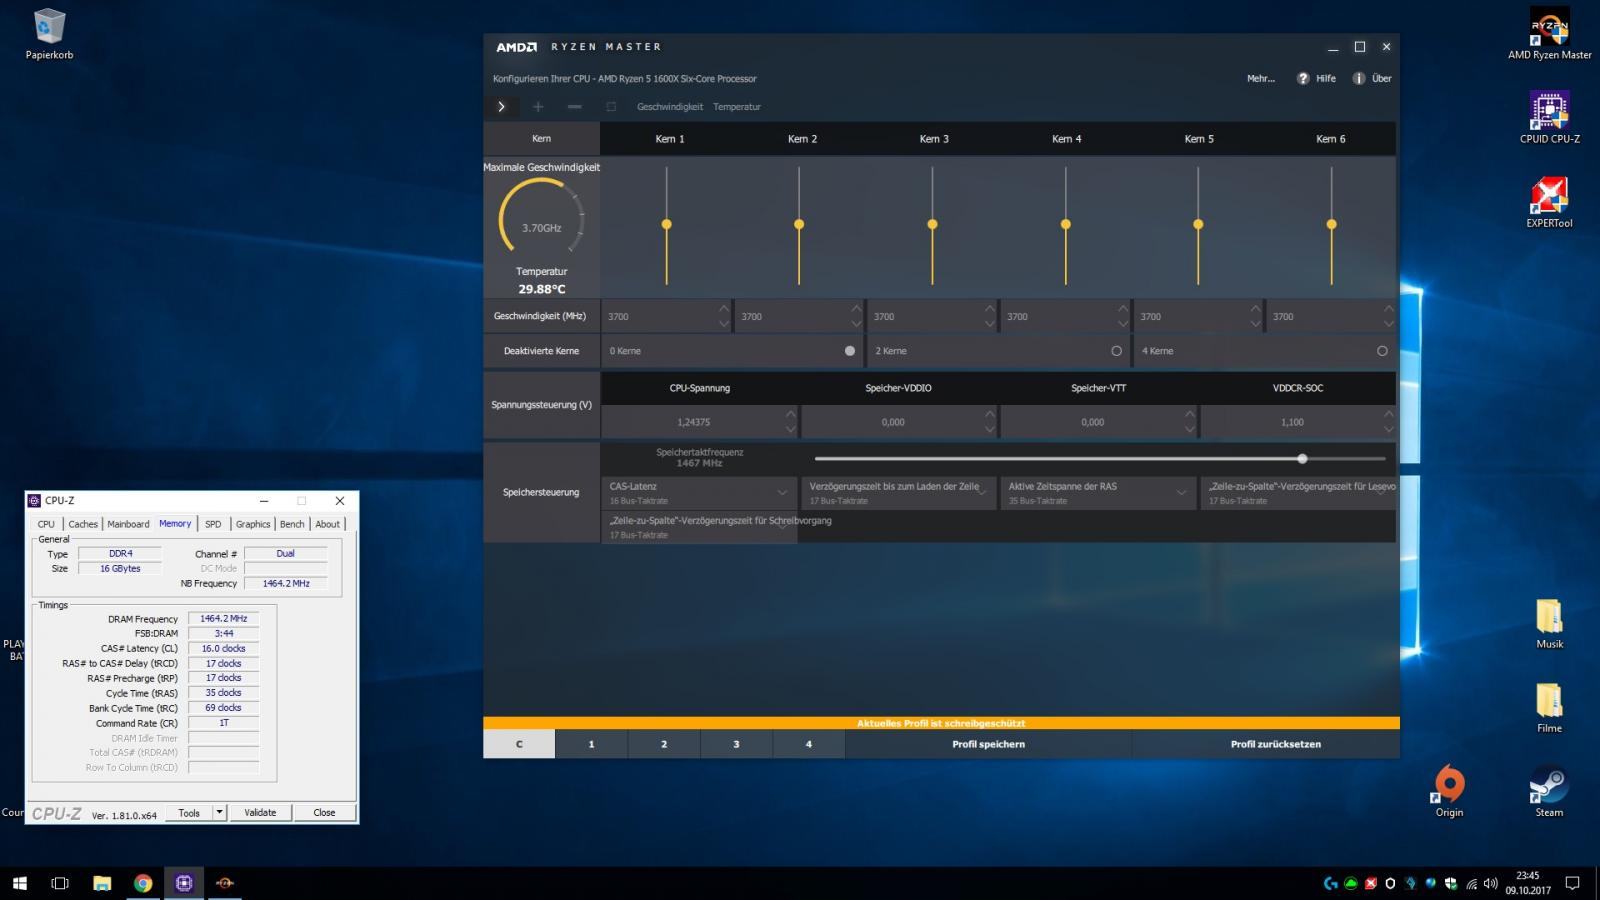
Task: Expand the CAS-Latenz dropdown
Action: tap(782, 492)
